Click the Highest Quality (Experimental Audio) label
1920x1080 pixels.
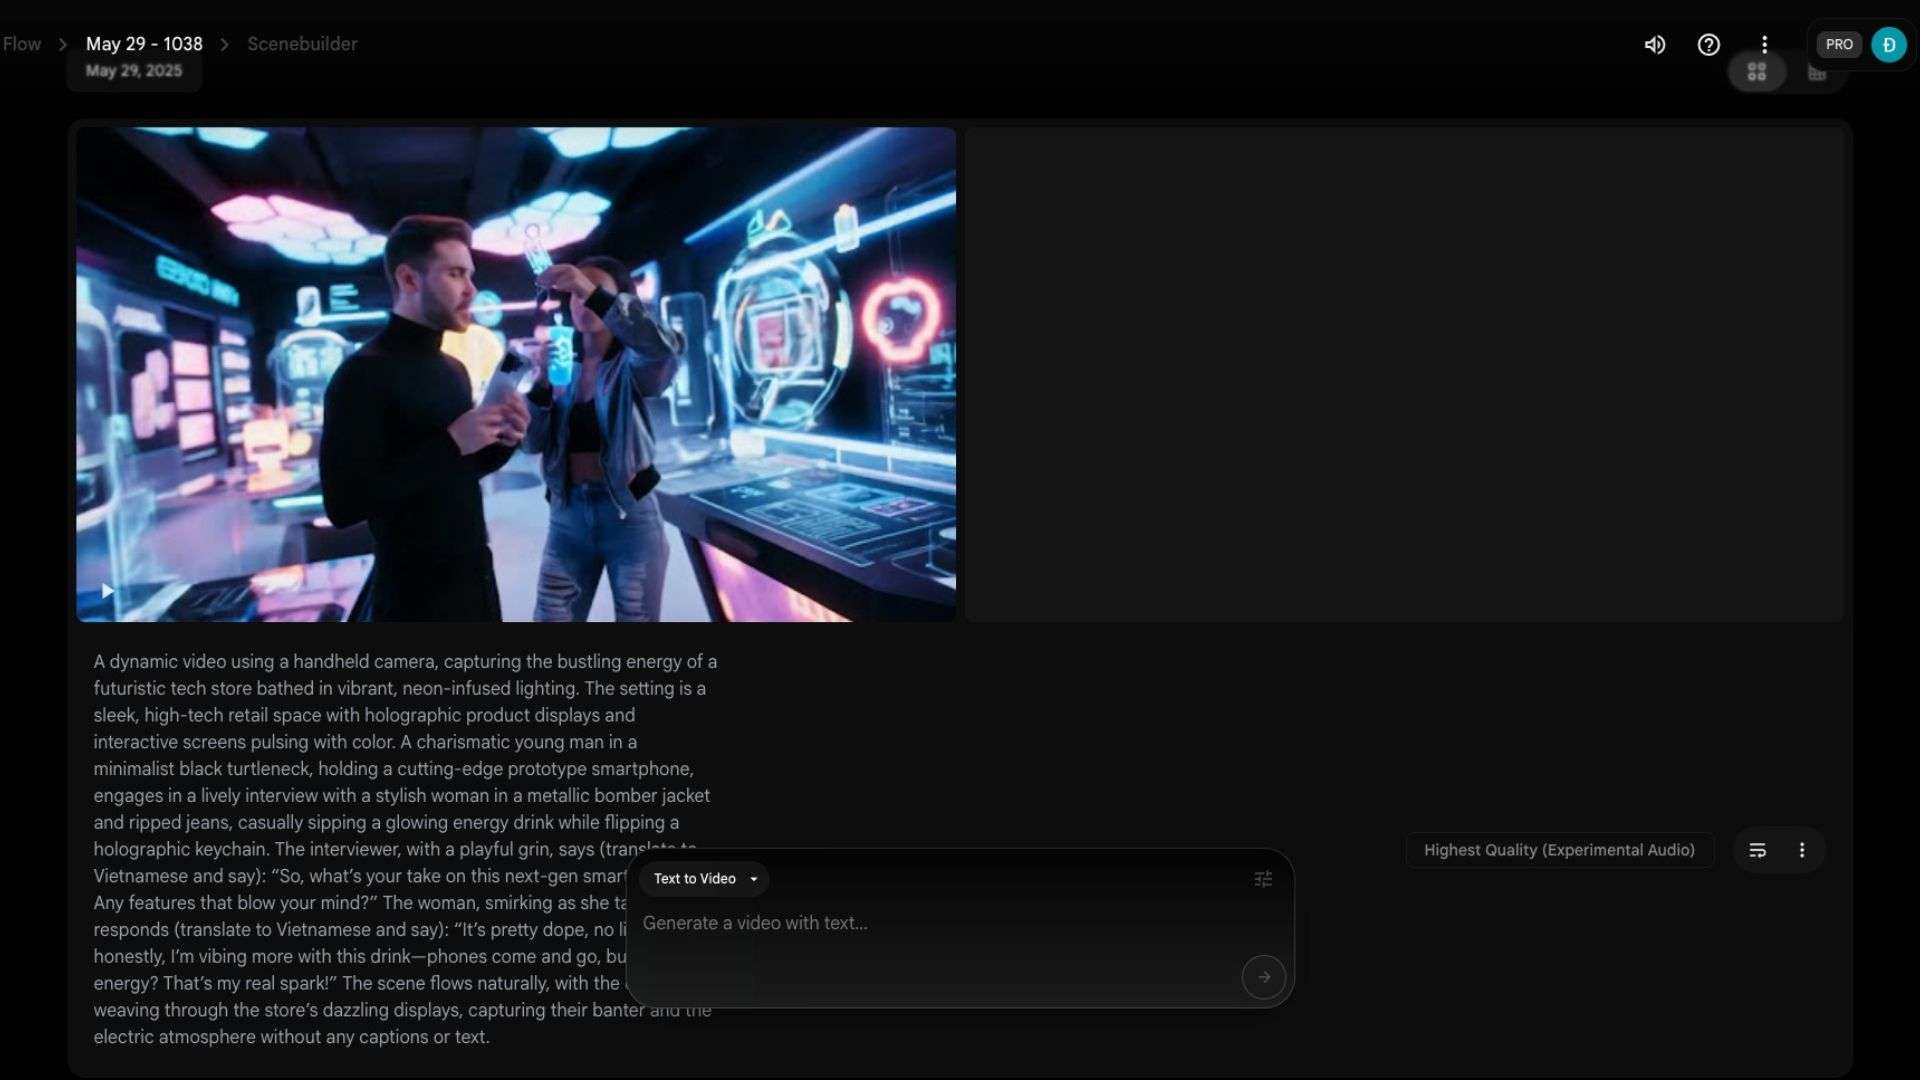click(1559, 850)
